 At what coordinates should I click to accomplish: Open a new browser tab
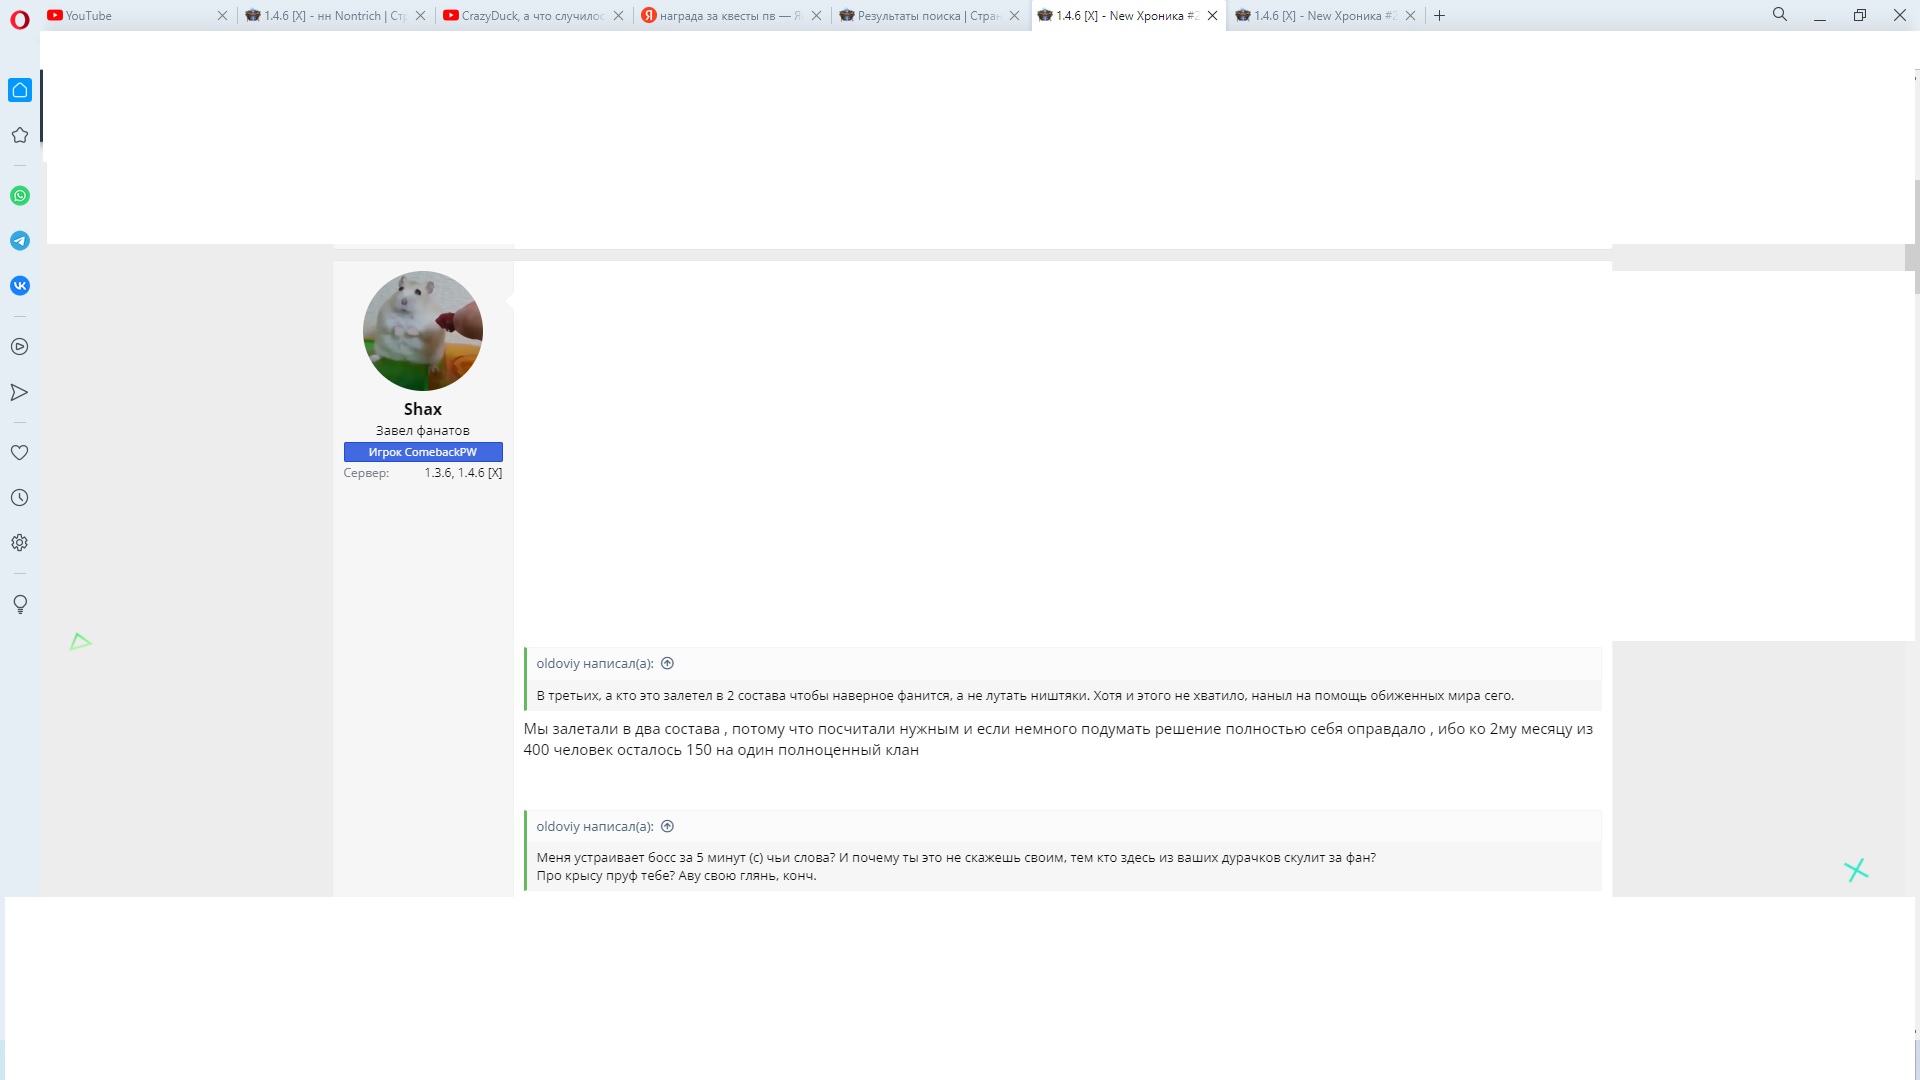[x=1440, y=16]
